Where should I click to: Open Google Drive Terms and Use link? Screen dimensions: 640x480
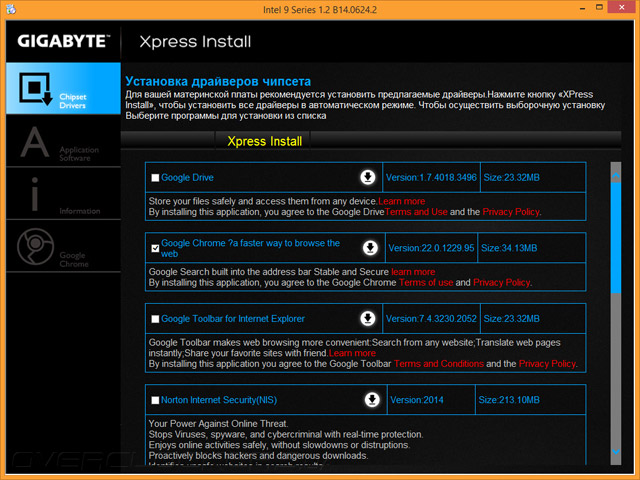click(416, 212)
